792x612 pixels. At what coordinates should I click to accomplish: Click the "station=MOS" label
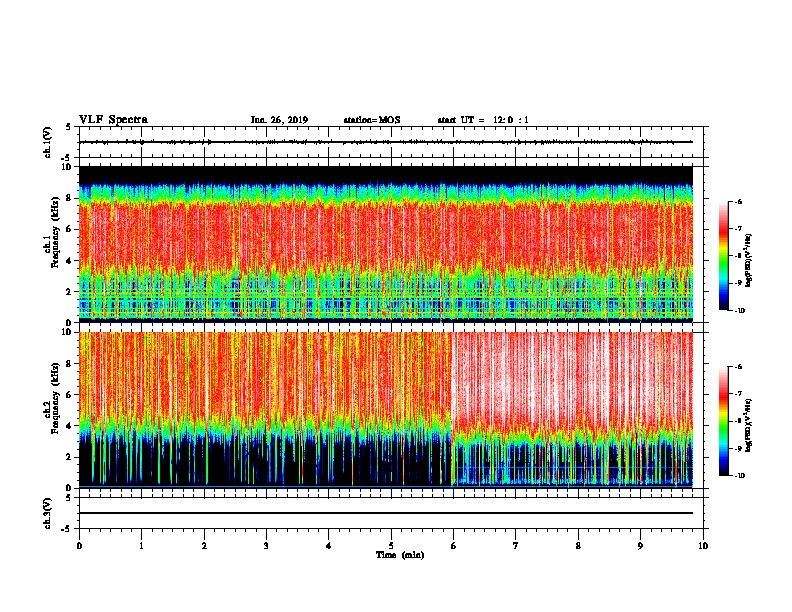(372, 120)
